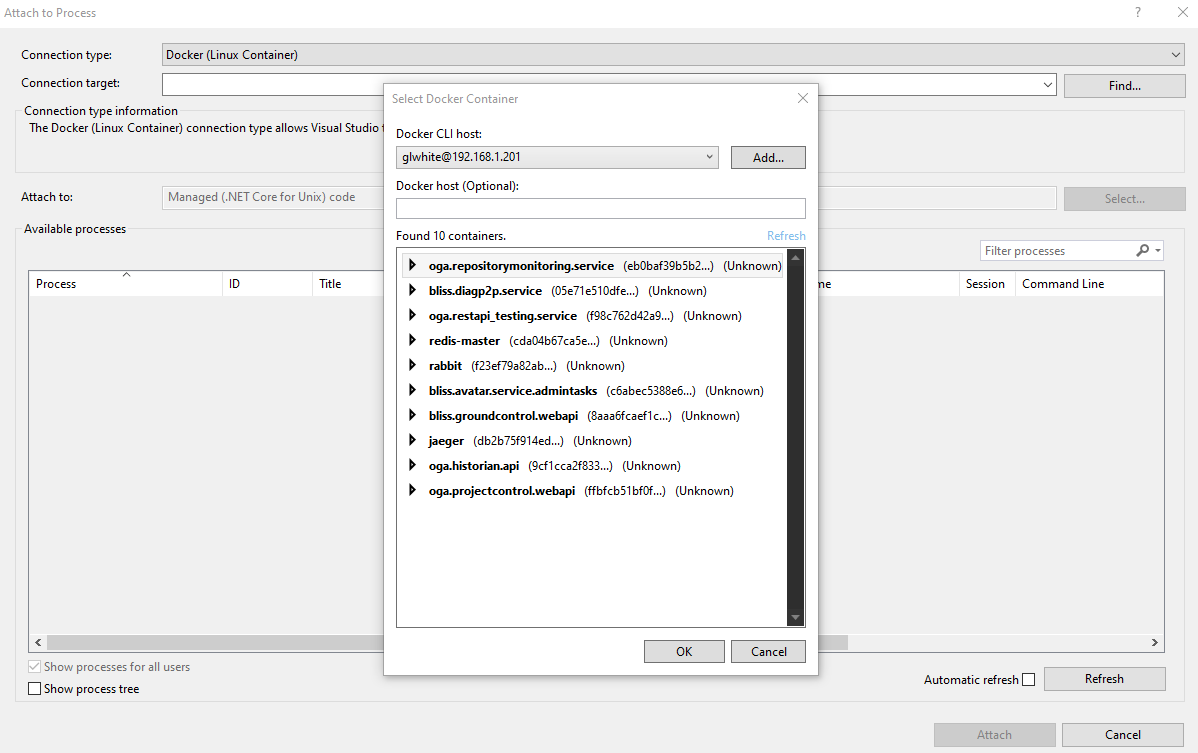Viewport: 1198px width, 753px height.
Task: Sort by the ID column header
Action: (267, 283)
